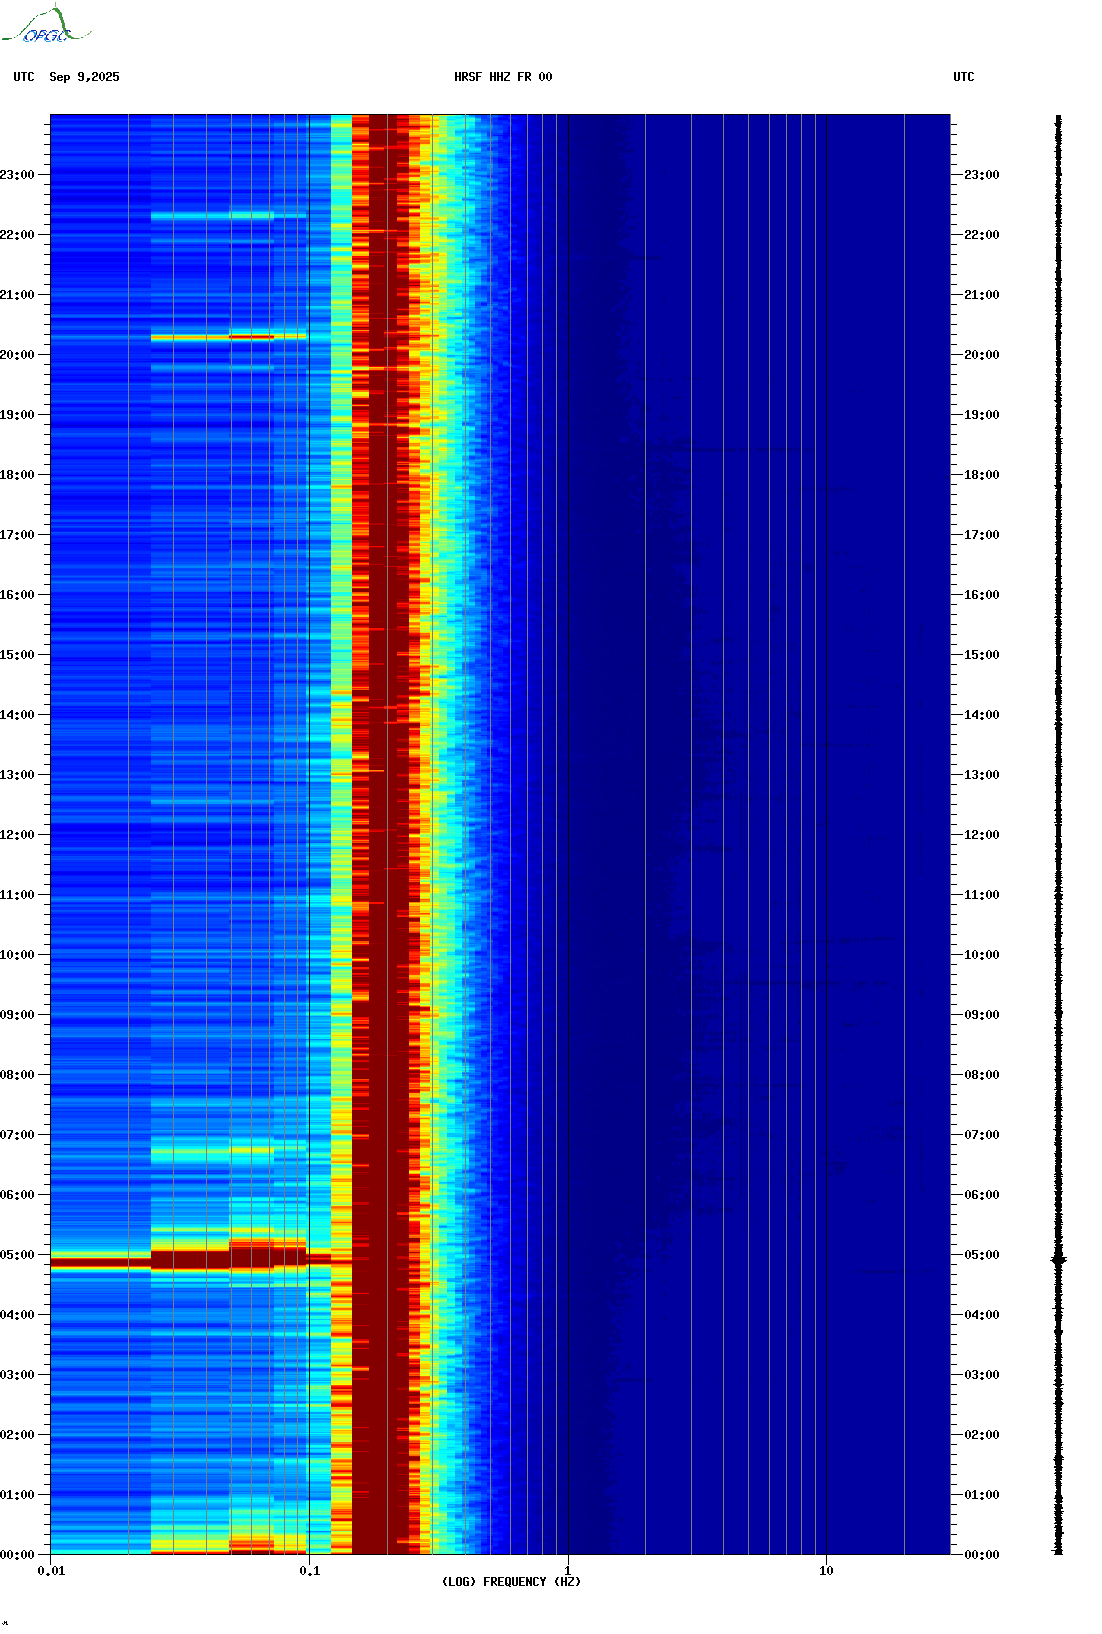Click the station title HRSF HHZ FR 00

[x=503, y=77]
